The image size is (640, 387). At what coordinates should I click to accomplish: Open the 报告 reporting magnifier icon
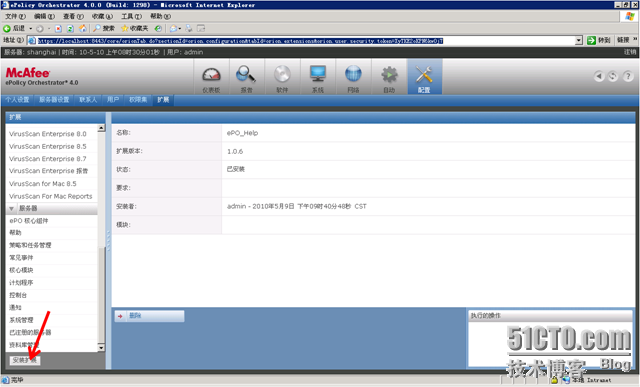pyautogui.click(x=246, y=78)
